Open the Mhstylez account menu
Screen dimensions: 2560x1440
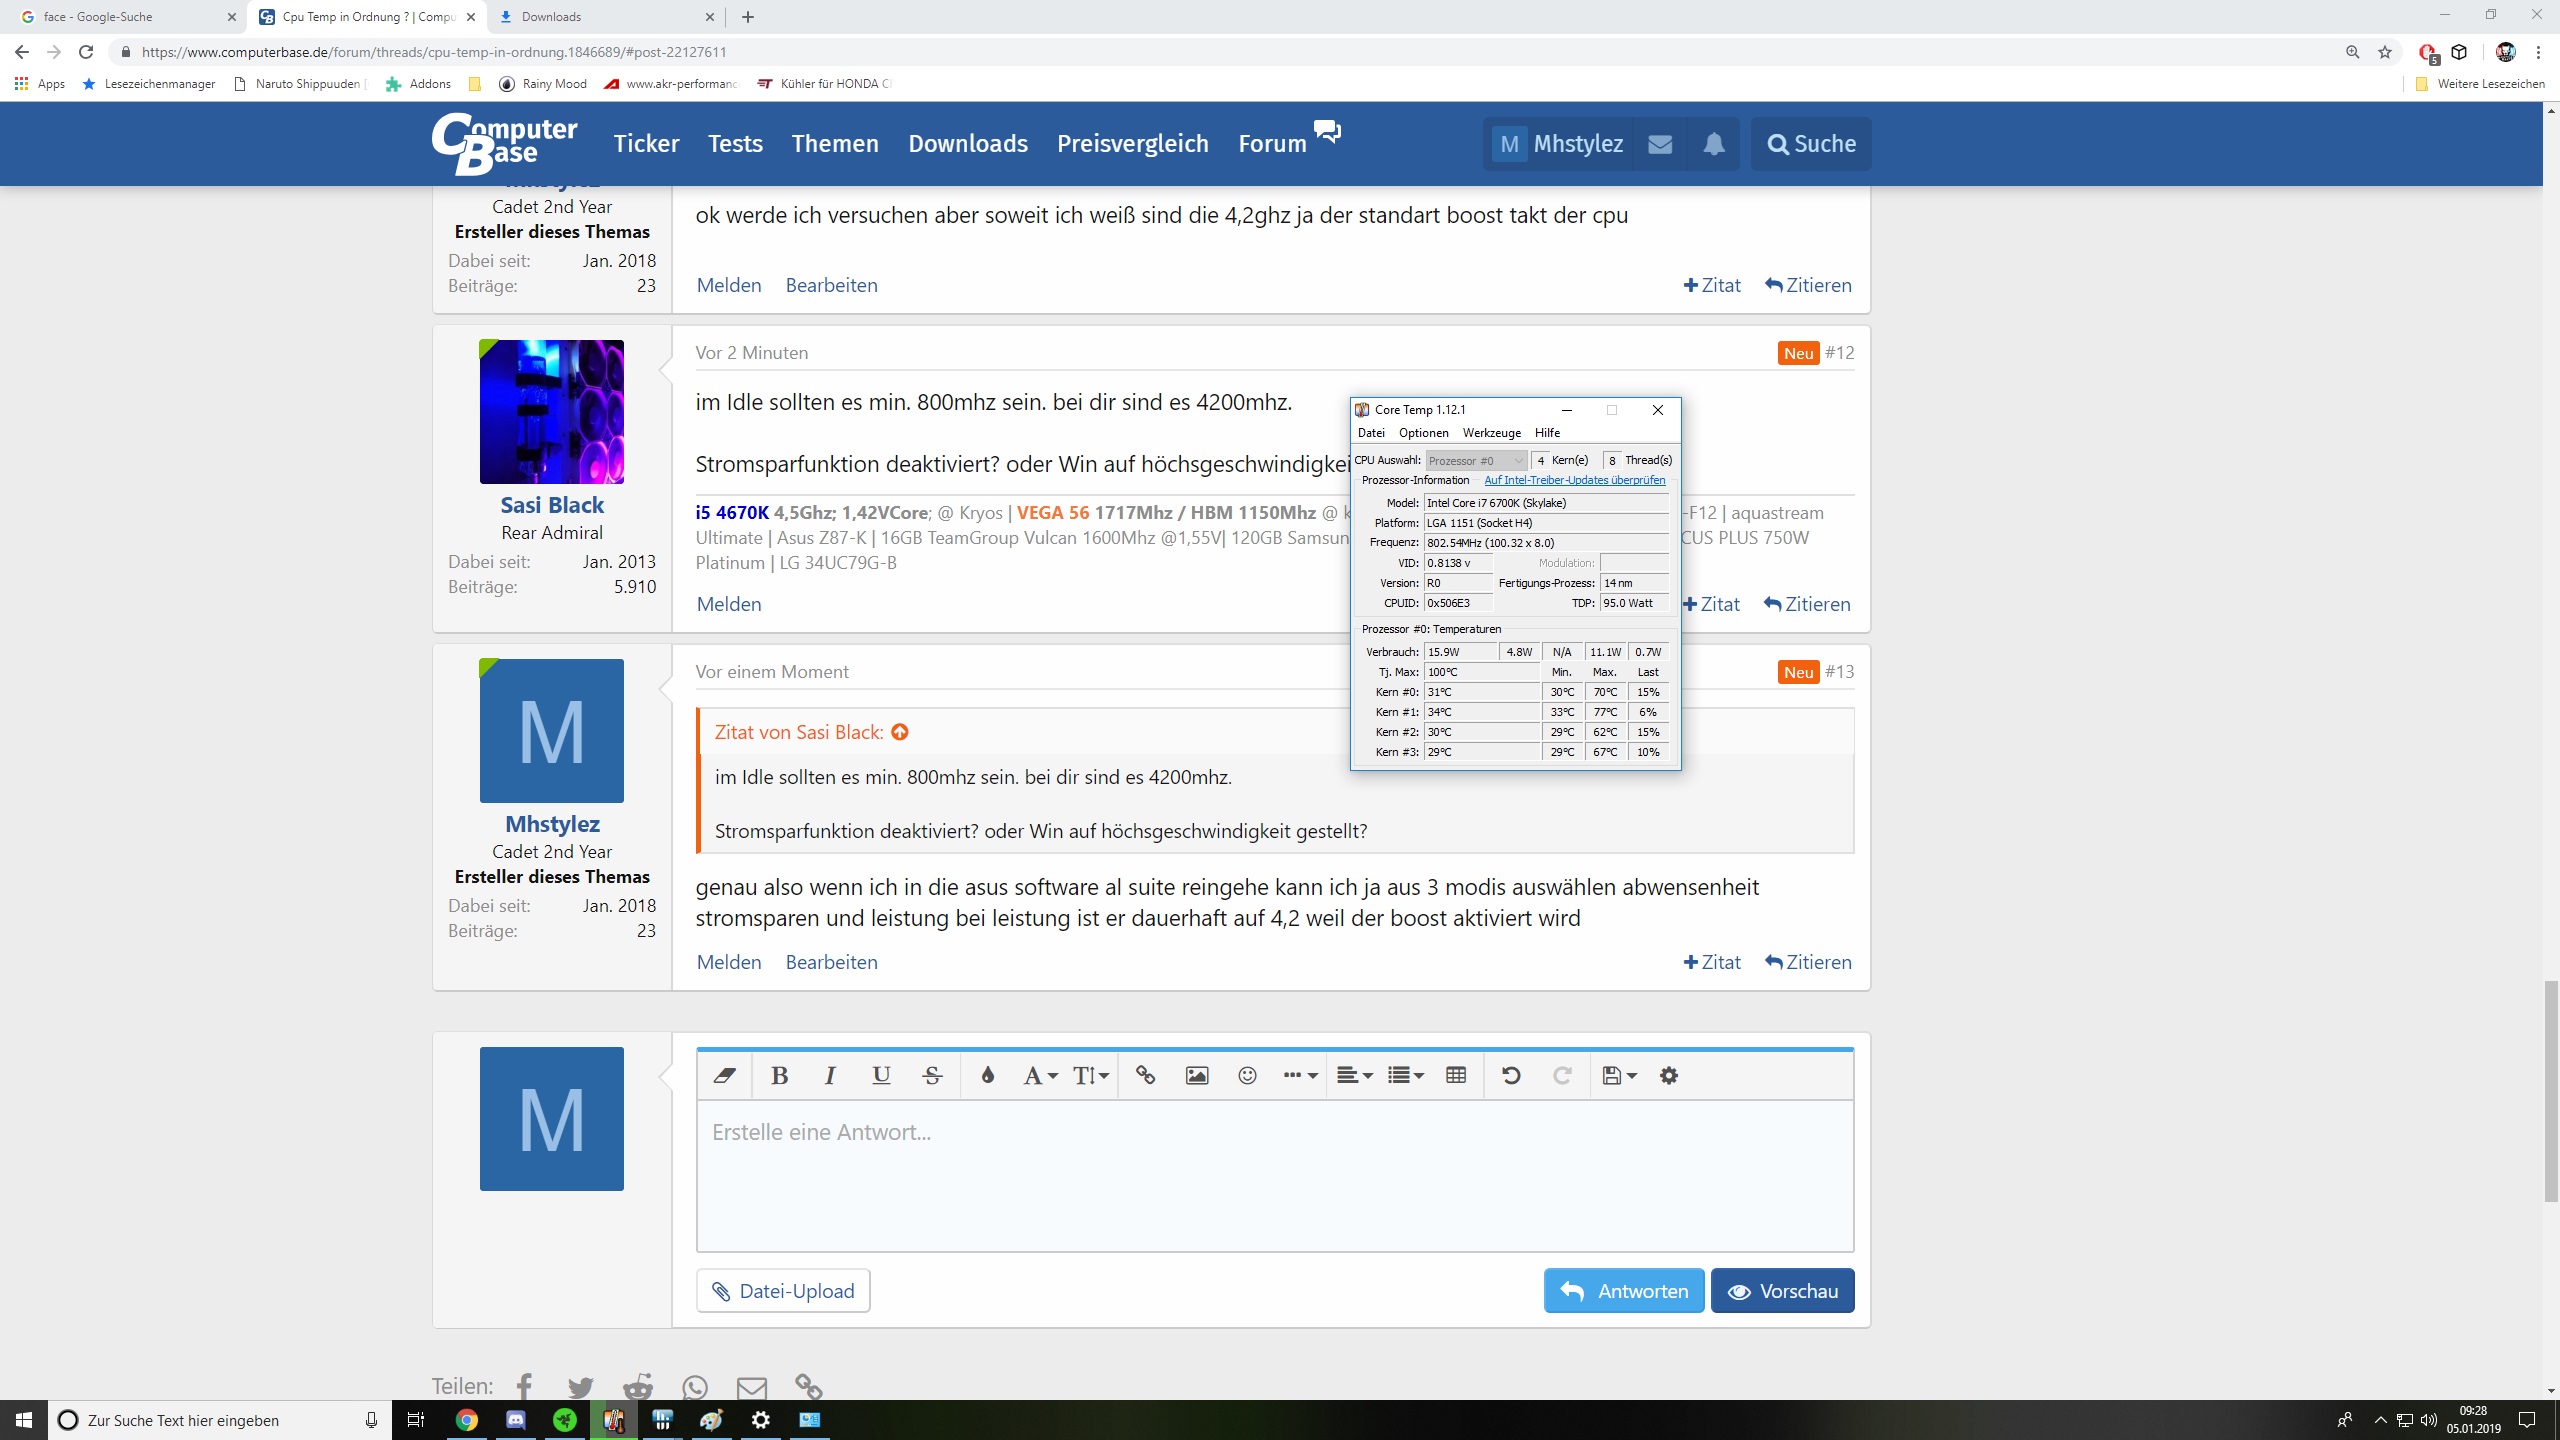click(1558, 144)
